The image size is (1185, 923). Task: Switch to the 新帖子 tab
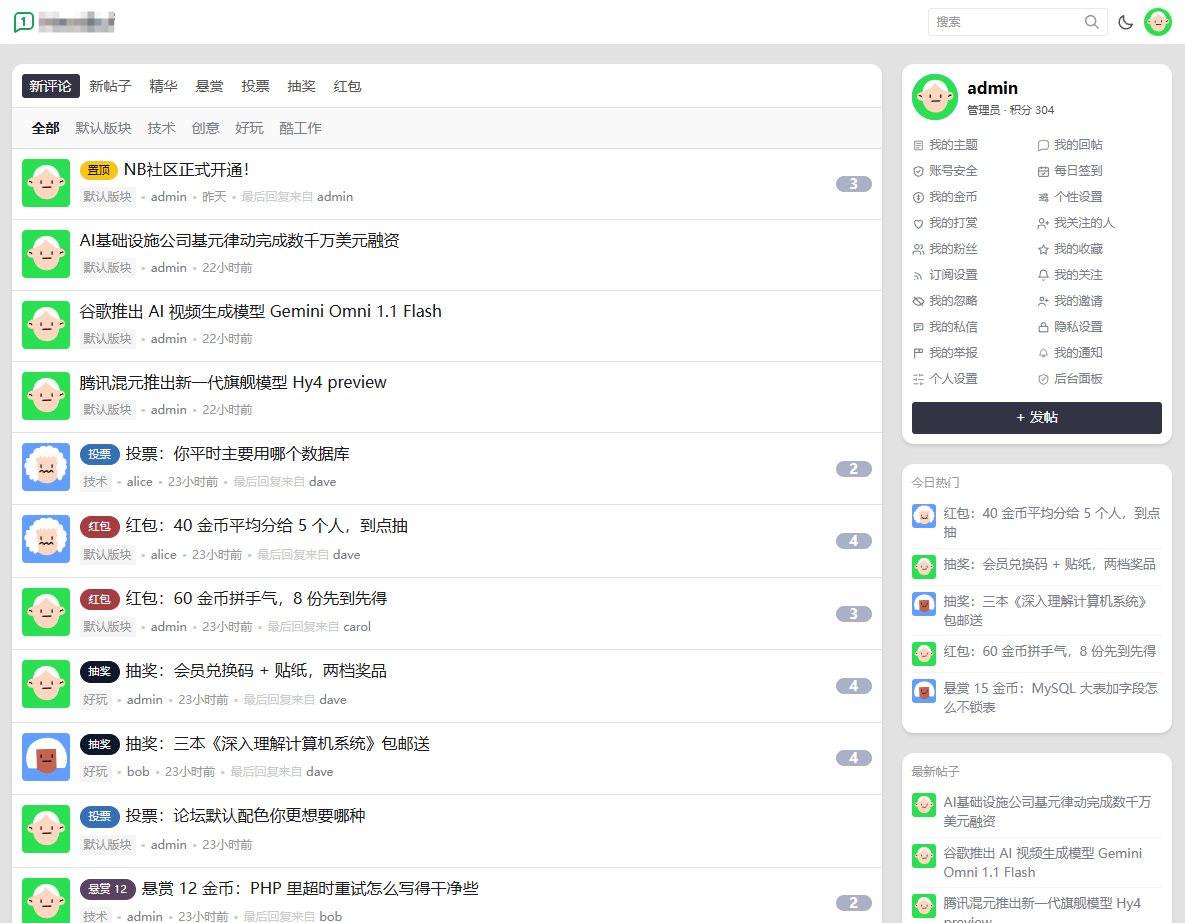pyautogui.click(x=110, y=86)
